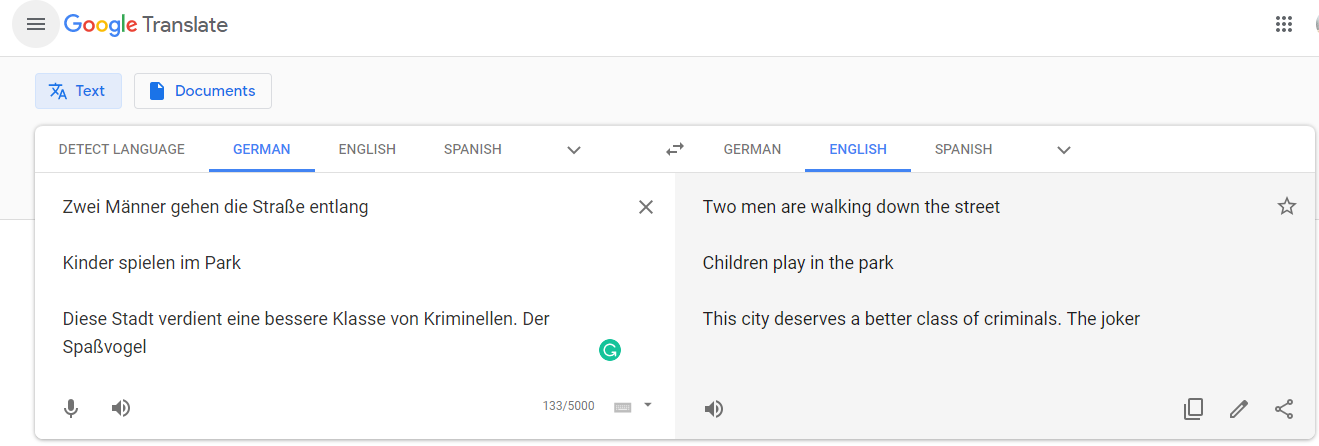Click the Google Translate logo

coord(146,25)
